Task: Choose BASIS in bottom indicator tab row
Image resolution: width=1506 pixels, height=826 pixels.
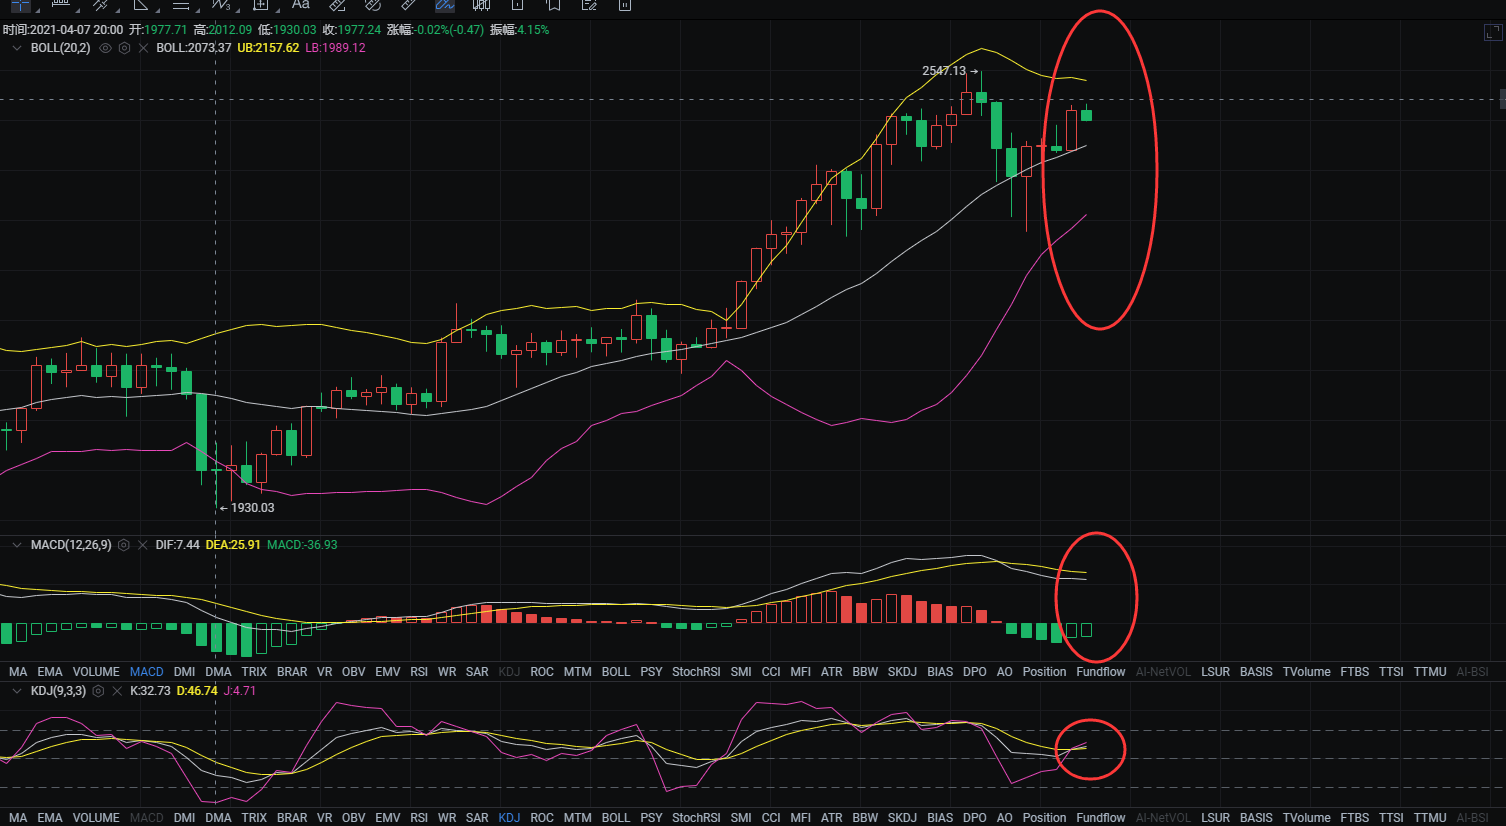Action: [1256, 818]
